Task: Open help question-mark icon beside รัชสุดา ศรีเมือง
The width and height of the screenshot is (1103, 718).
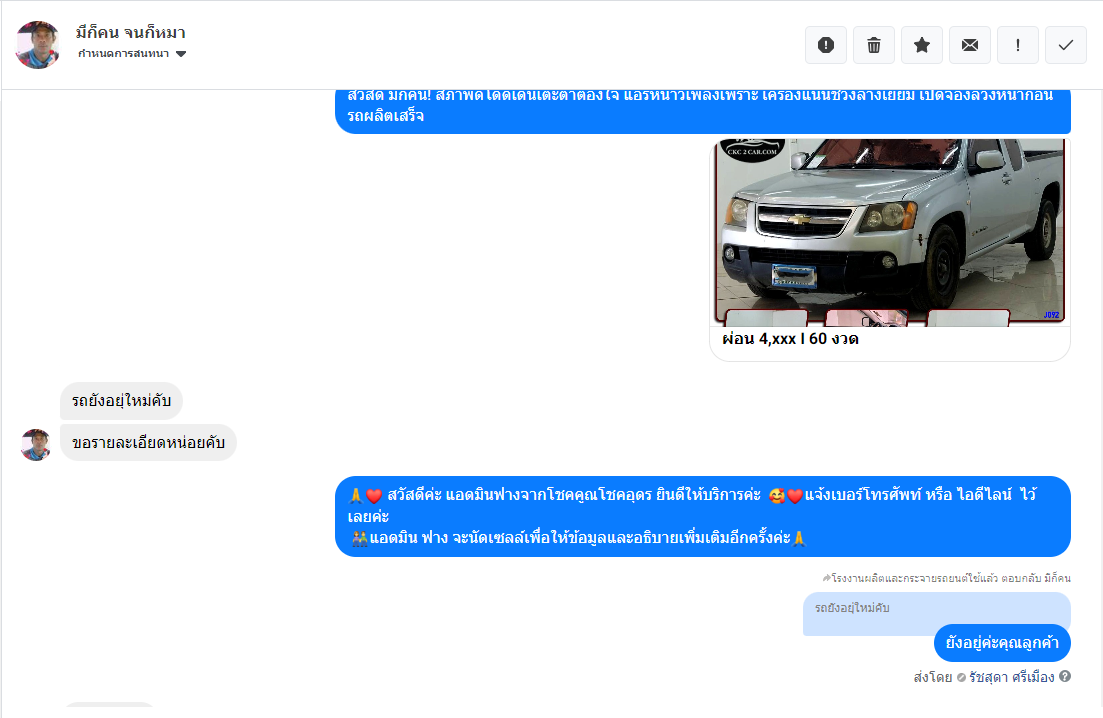Action: coord(1065,677)
